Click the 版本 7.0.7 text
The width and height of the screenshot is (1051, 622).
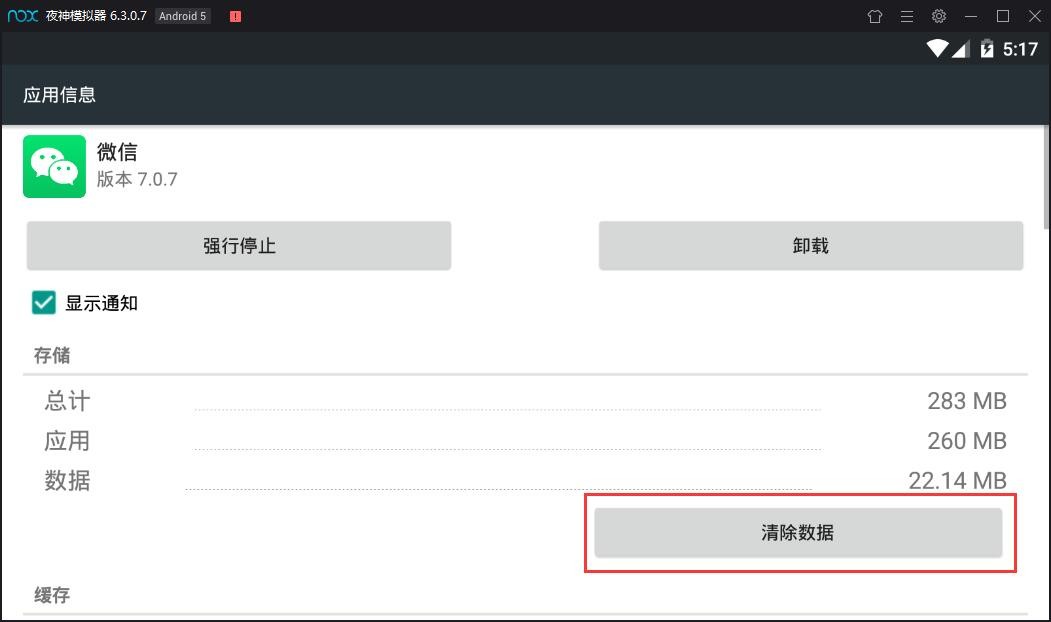tap(137, 179)
